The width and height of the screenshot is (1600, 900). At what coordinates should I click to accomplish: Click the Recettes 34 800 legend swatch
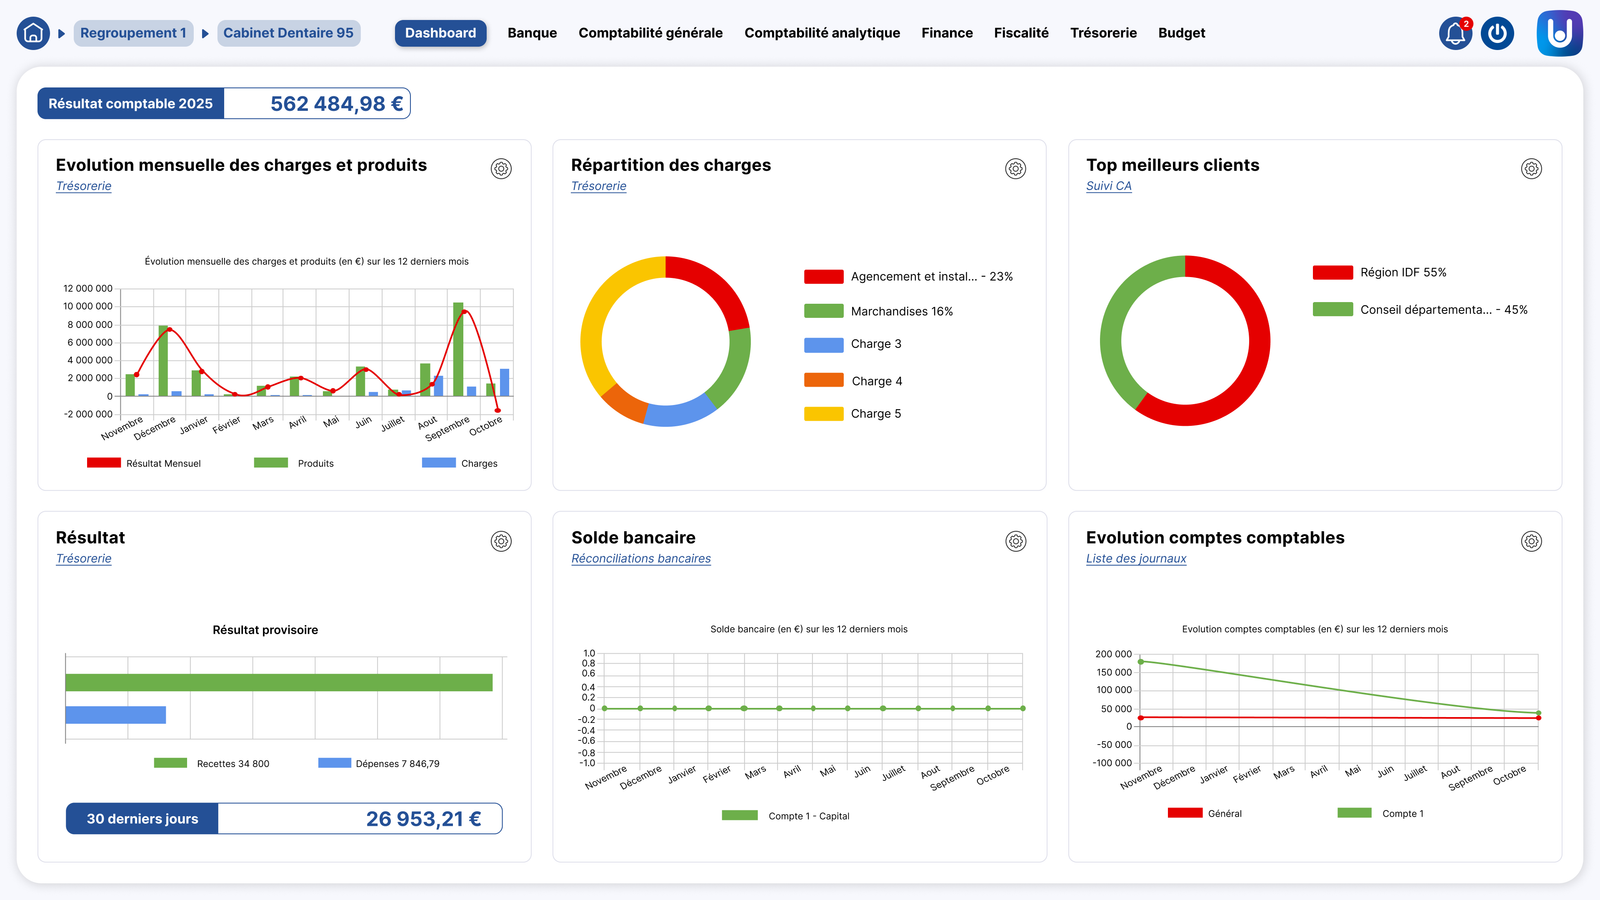pyautogui.click(x=170, y=763)
